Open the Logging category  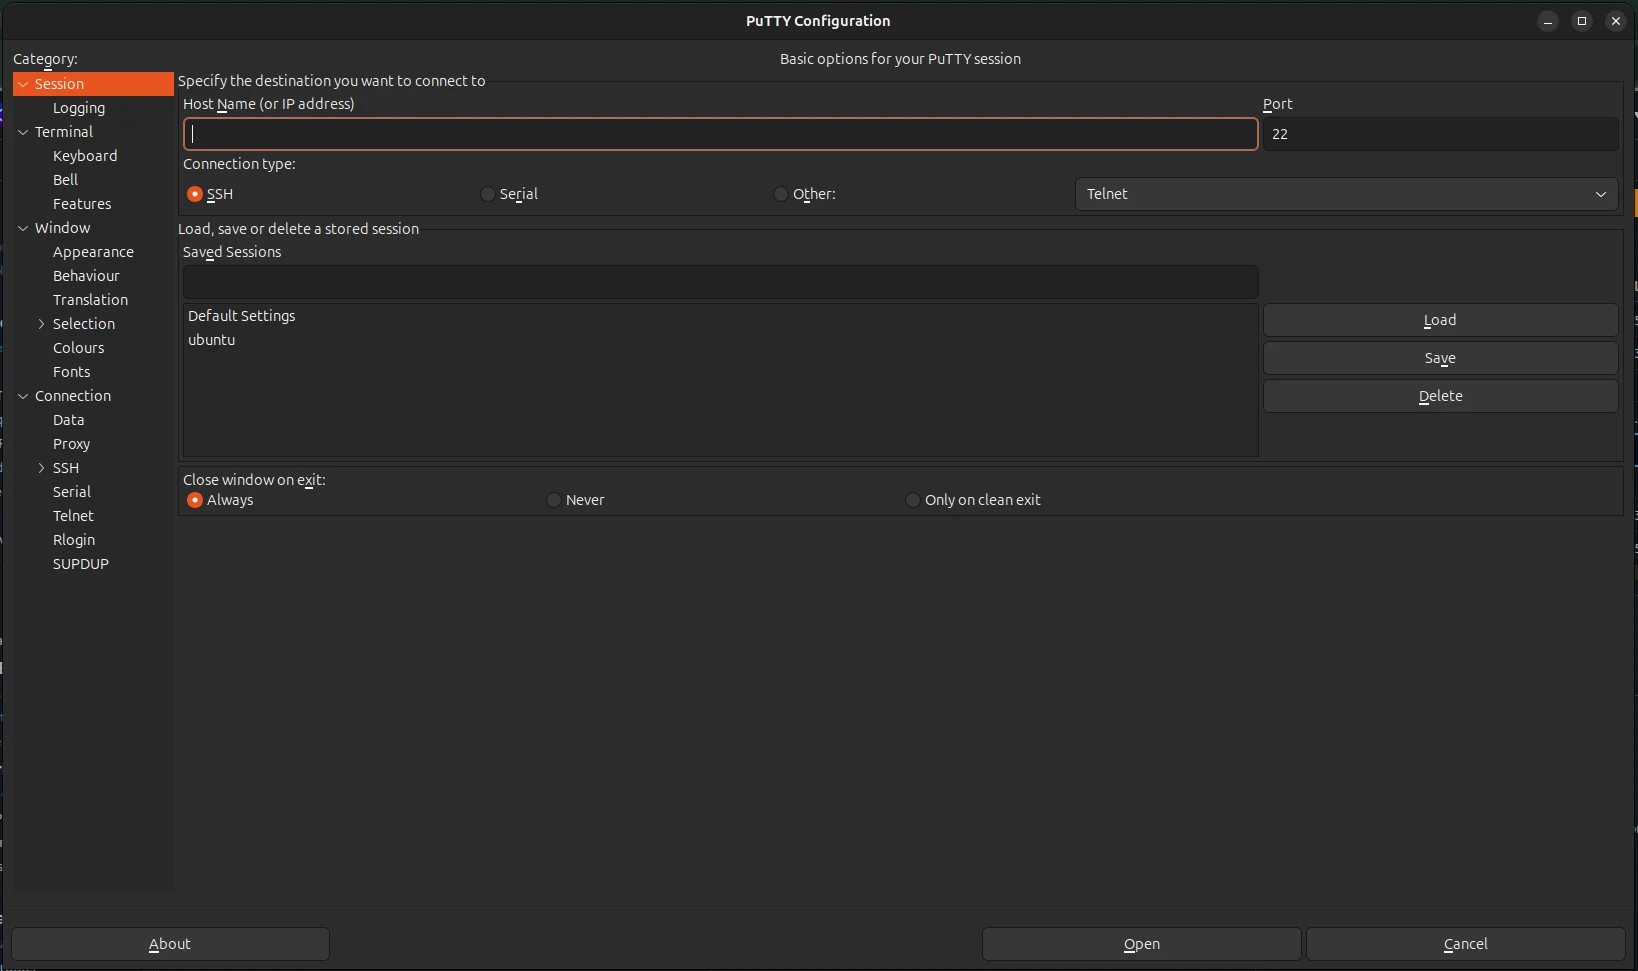pos(79,108)
